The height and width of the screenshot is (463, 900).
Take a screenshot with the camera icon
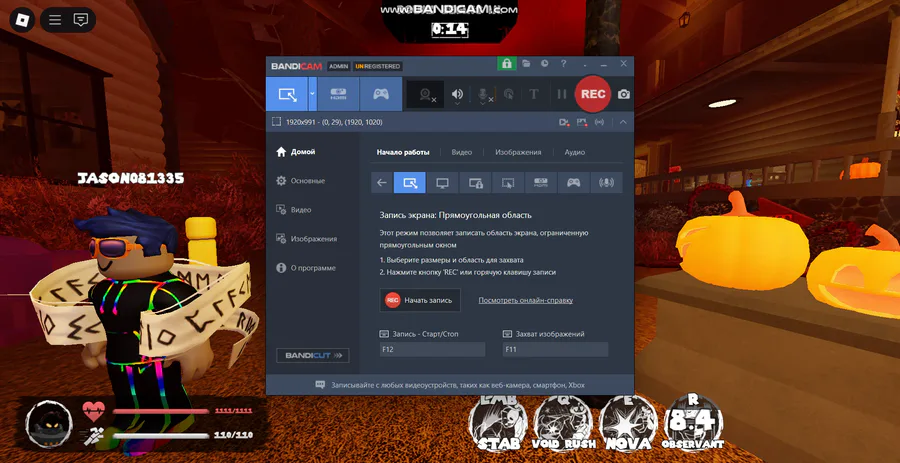[624, 94]
